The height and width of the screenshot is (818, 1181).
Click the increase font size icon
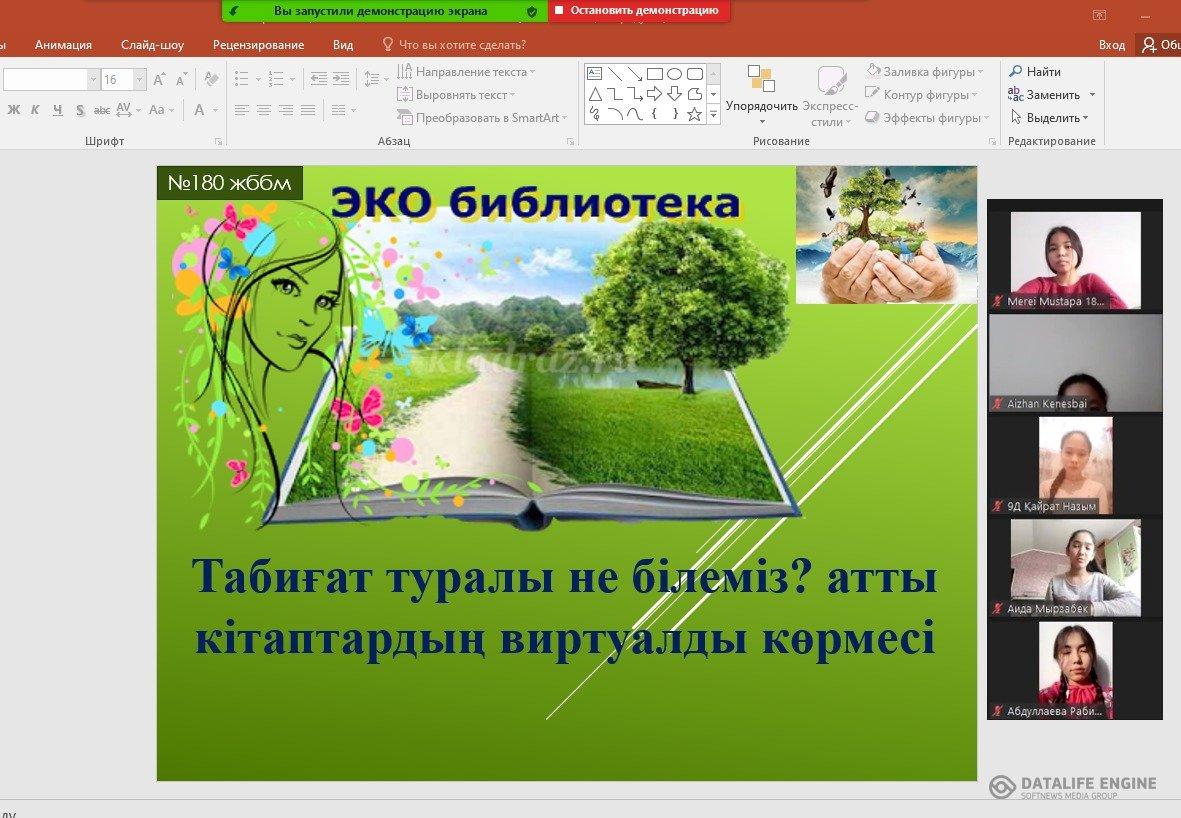(160, 79)
